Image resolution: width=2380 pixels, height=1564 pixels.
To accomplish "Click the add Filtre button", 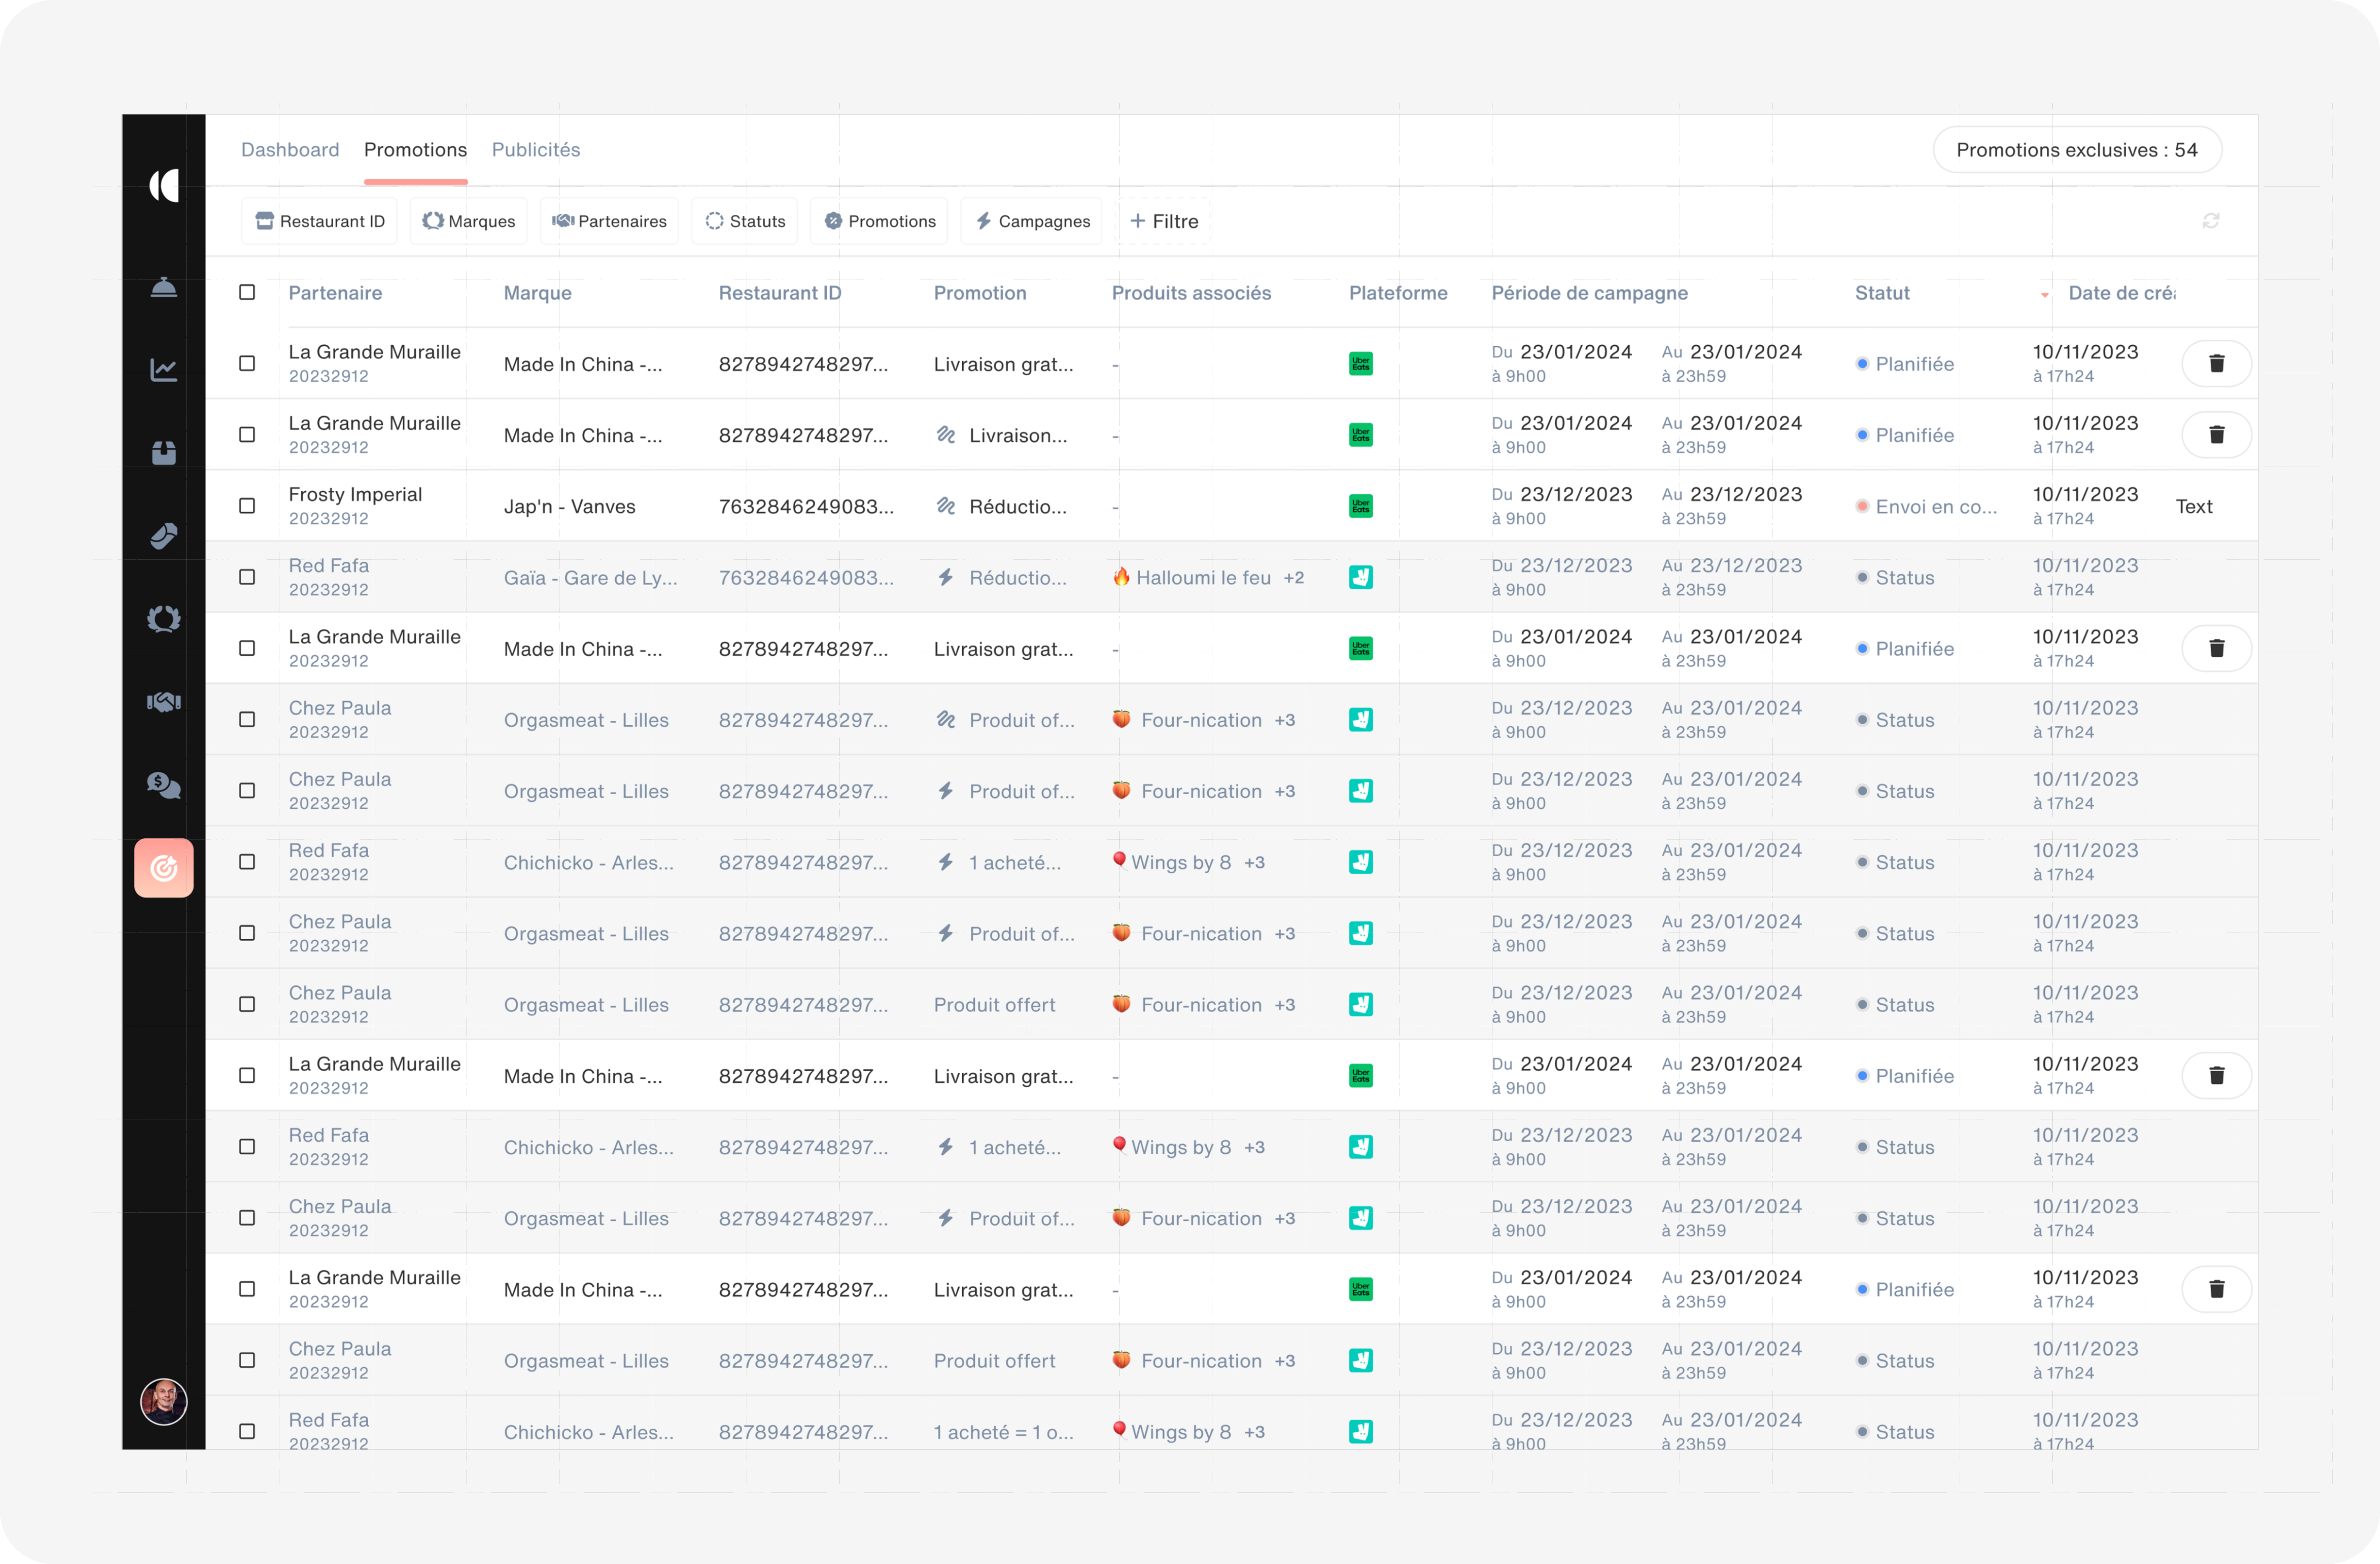I will pyautogui.click(x=1164, y=221).
